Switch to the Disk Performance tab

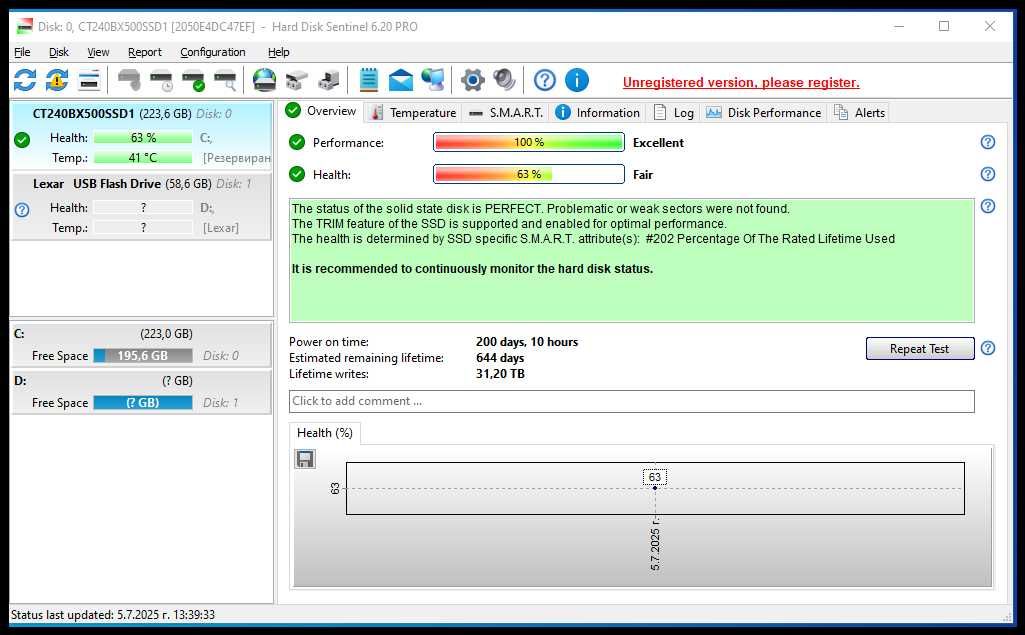tap(764, 112)
